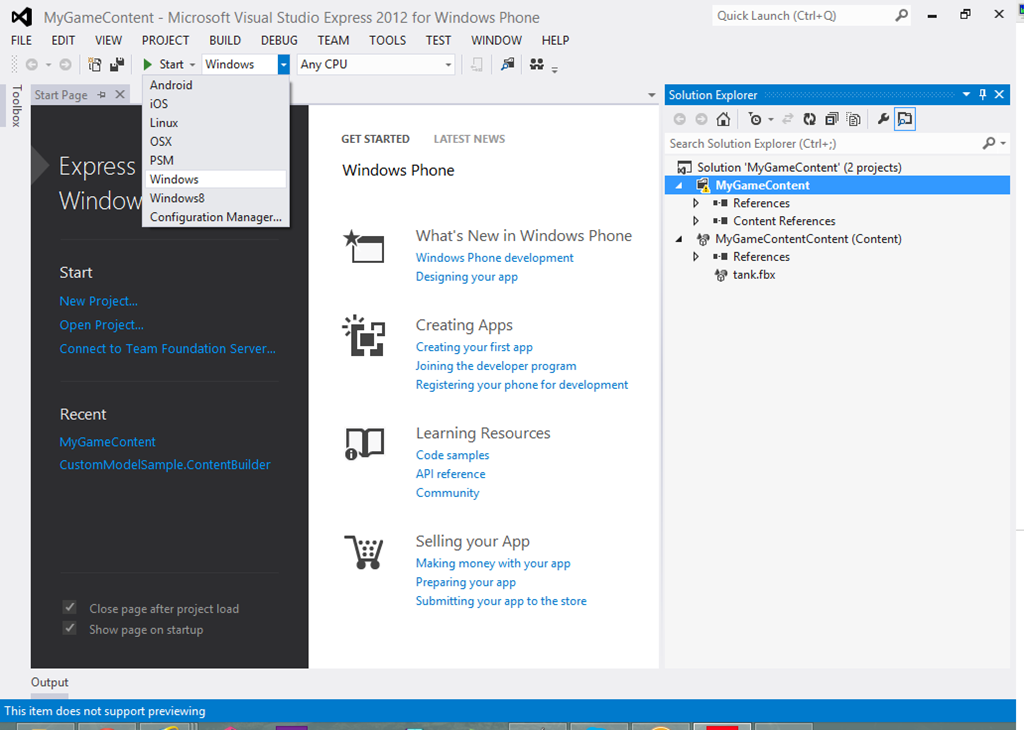Collapse the MyGameContentContent (Content) project node
Viewport: 1024px width, 730px height.
click(x=679, y=239)
